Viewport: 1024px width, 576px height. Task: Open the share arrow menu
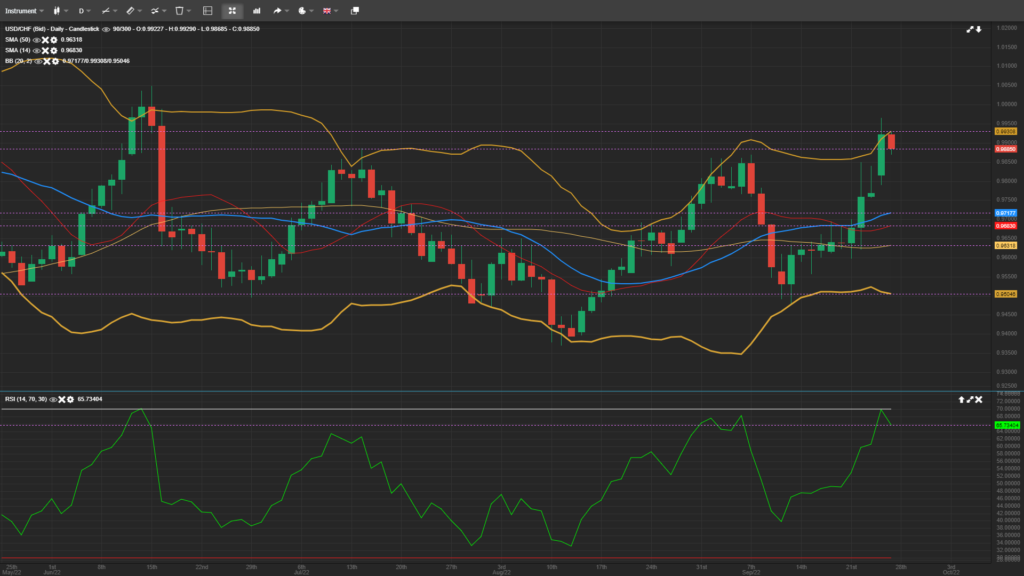pos(281,10)
